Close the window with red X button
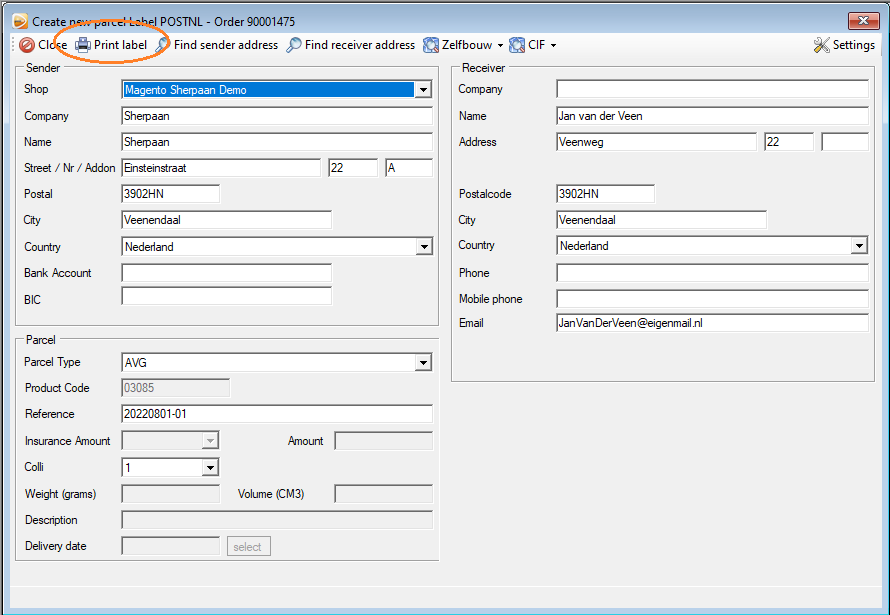 [x=864, y=21]
